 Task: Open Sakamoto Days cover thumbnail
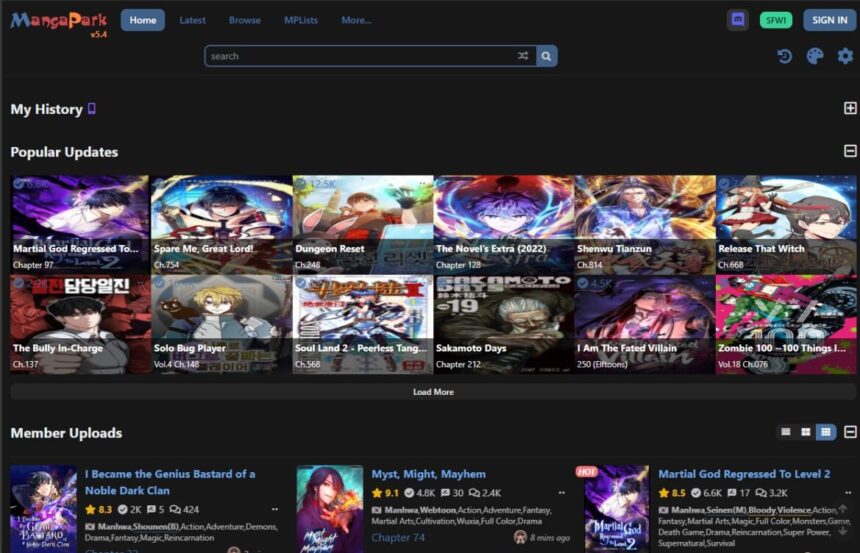point(503,324)
